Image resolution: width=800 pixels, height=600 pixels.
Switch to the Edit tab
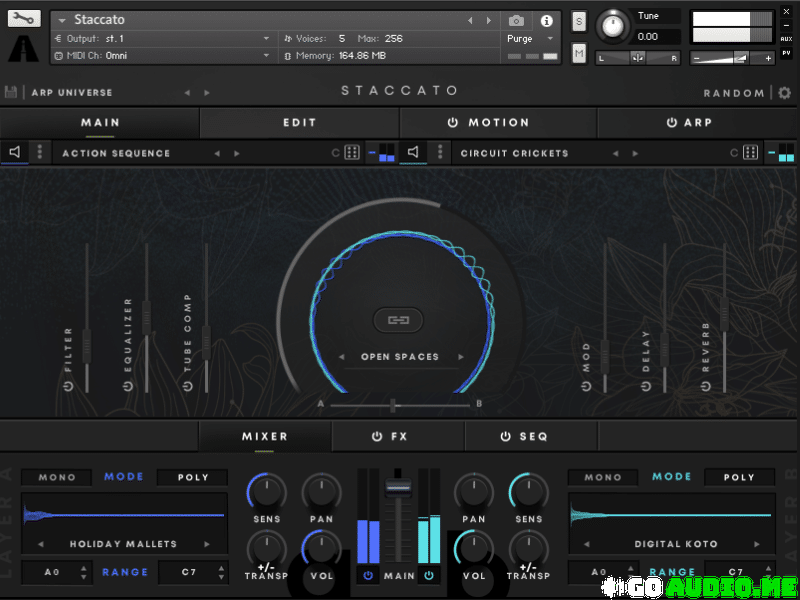tap(299, 122)
